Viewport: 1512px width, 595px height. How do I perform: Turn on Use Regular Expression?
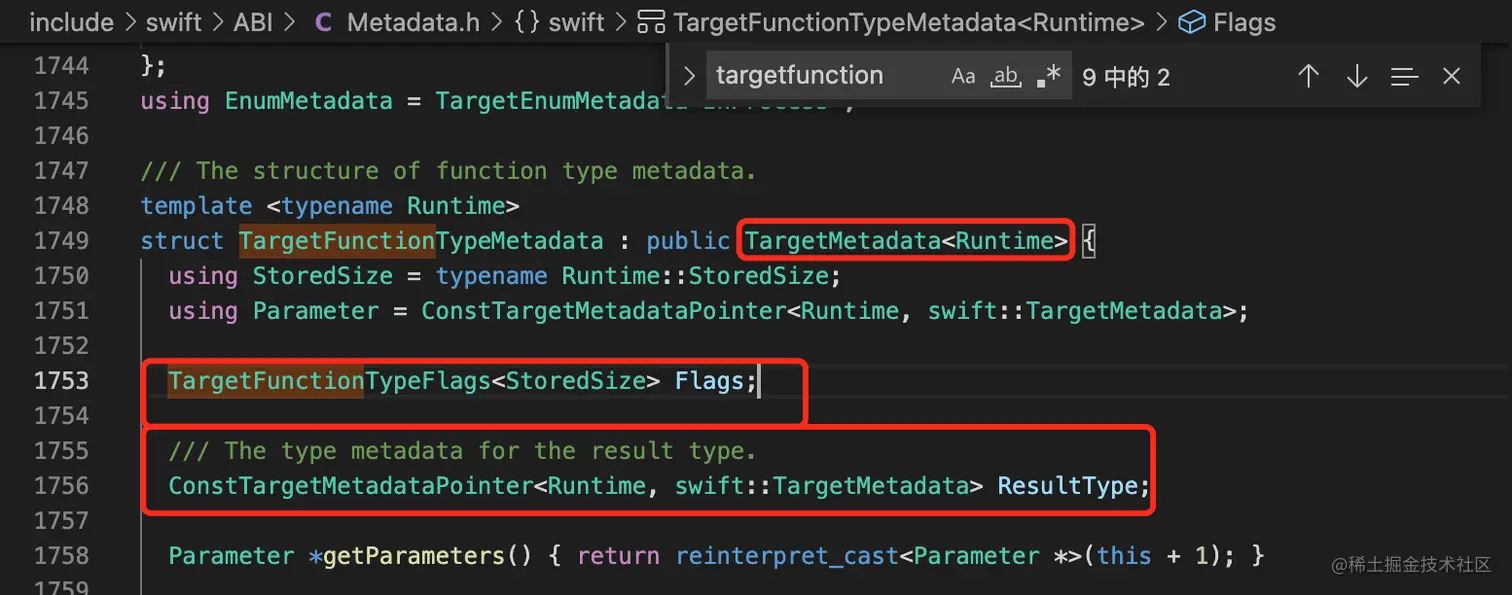[1048, 76]
